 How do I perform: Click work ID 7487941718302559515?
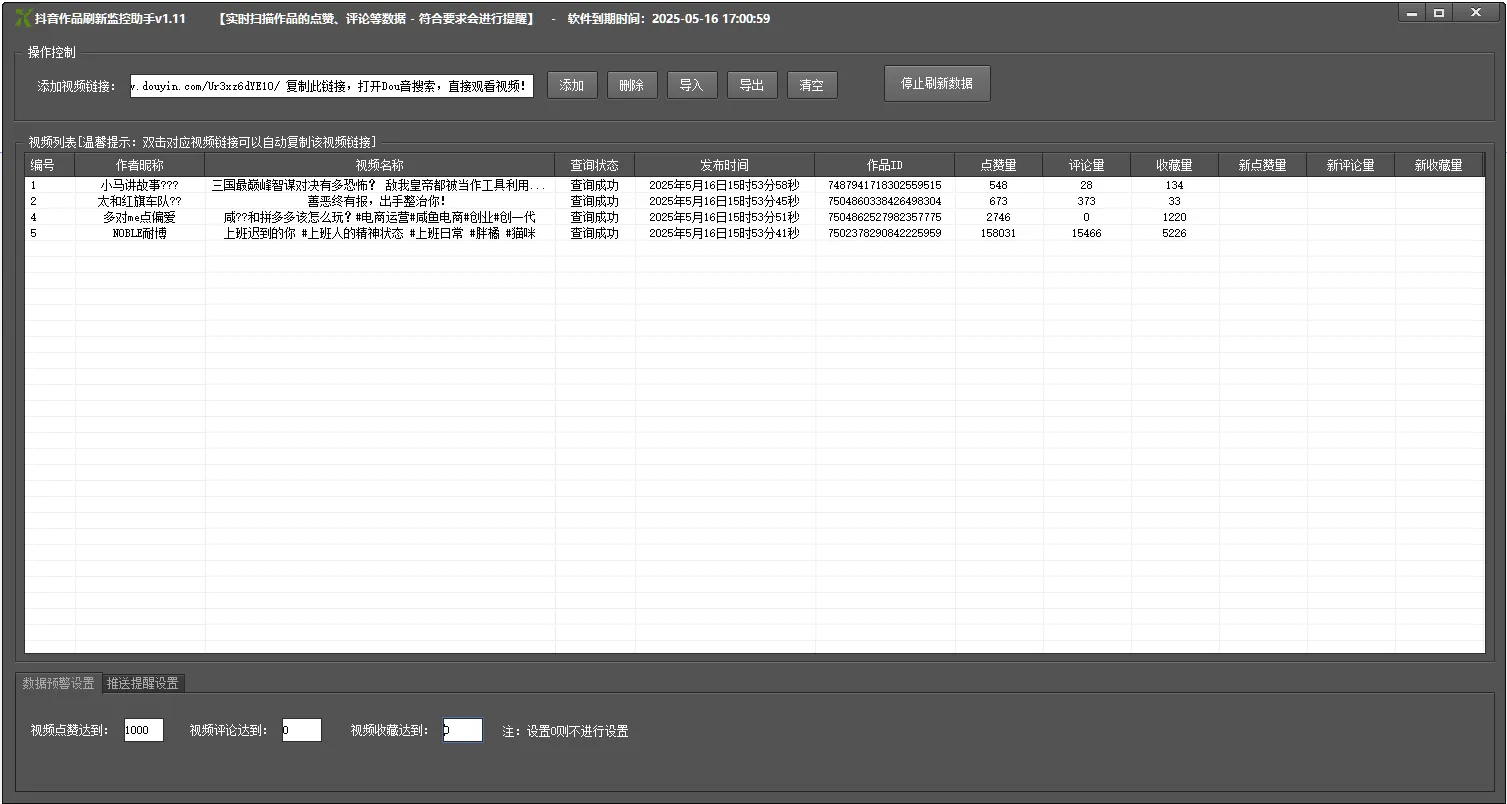[884, 185]
